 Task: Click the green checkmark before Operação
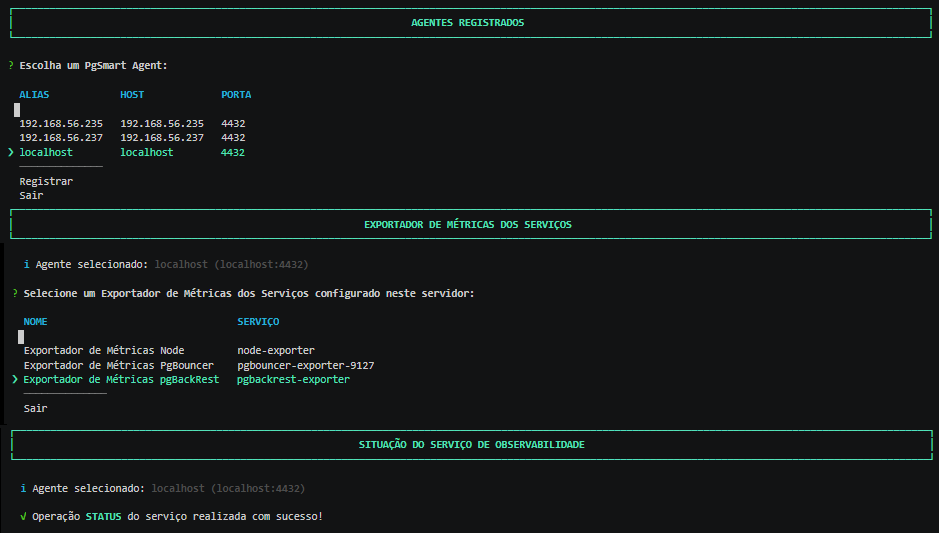pyautogui.click(x=23, y=516)
